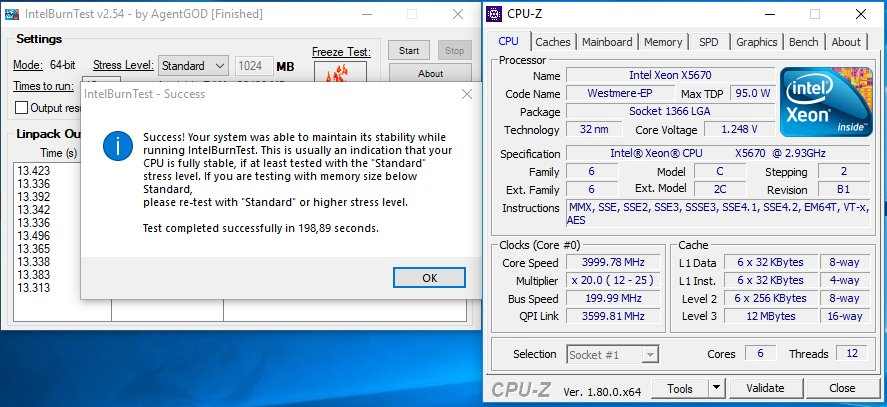
Task: Select the SPD tab
Action: point(708,42)
